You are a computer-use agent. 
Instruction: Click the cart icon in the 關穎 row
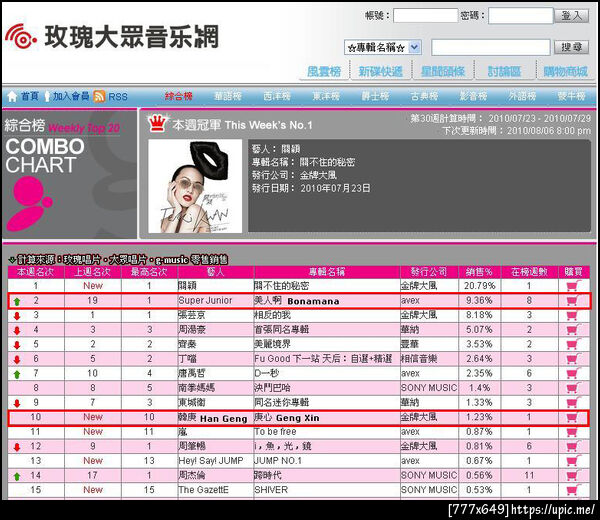[573, 285]
